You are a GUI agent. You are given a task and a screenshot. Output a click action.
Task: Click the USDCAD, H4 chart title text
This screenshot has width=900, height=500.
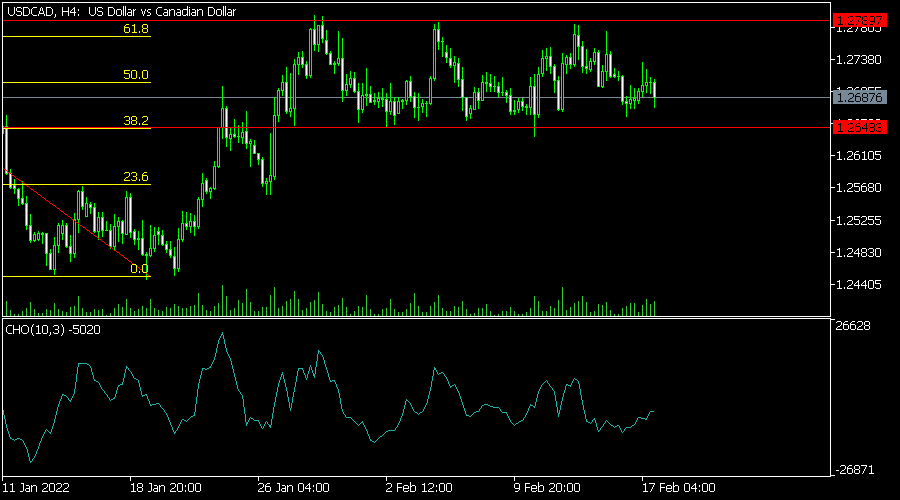pyautogui.click(x=121, y=11)
